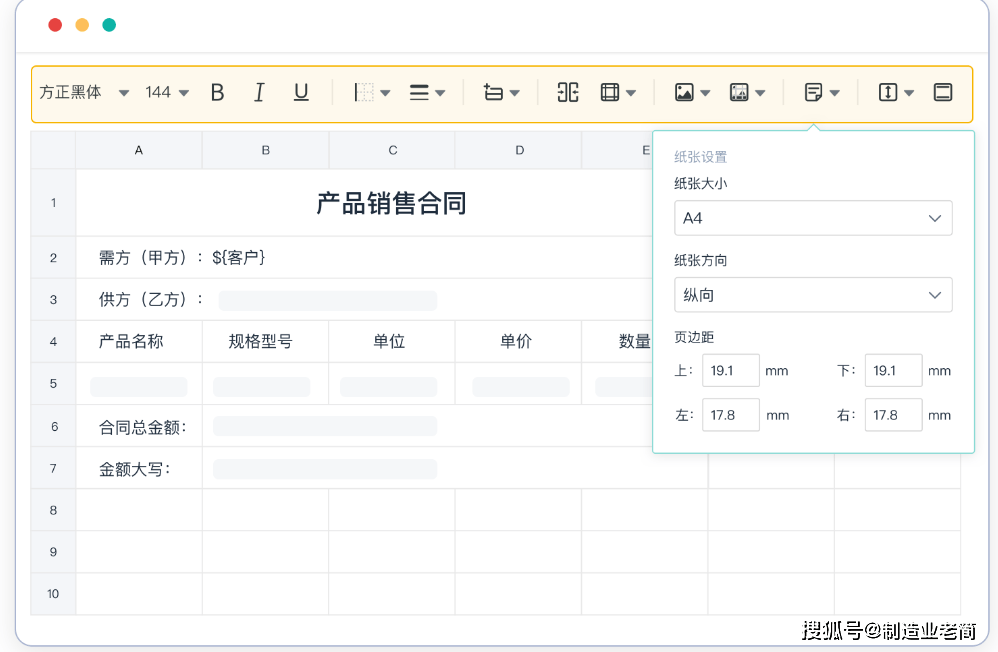
Task: Click the 供方（乙方）： label
Action: [150, 300]
